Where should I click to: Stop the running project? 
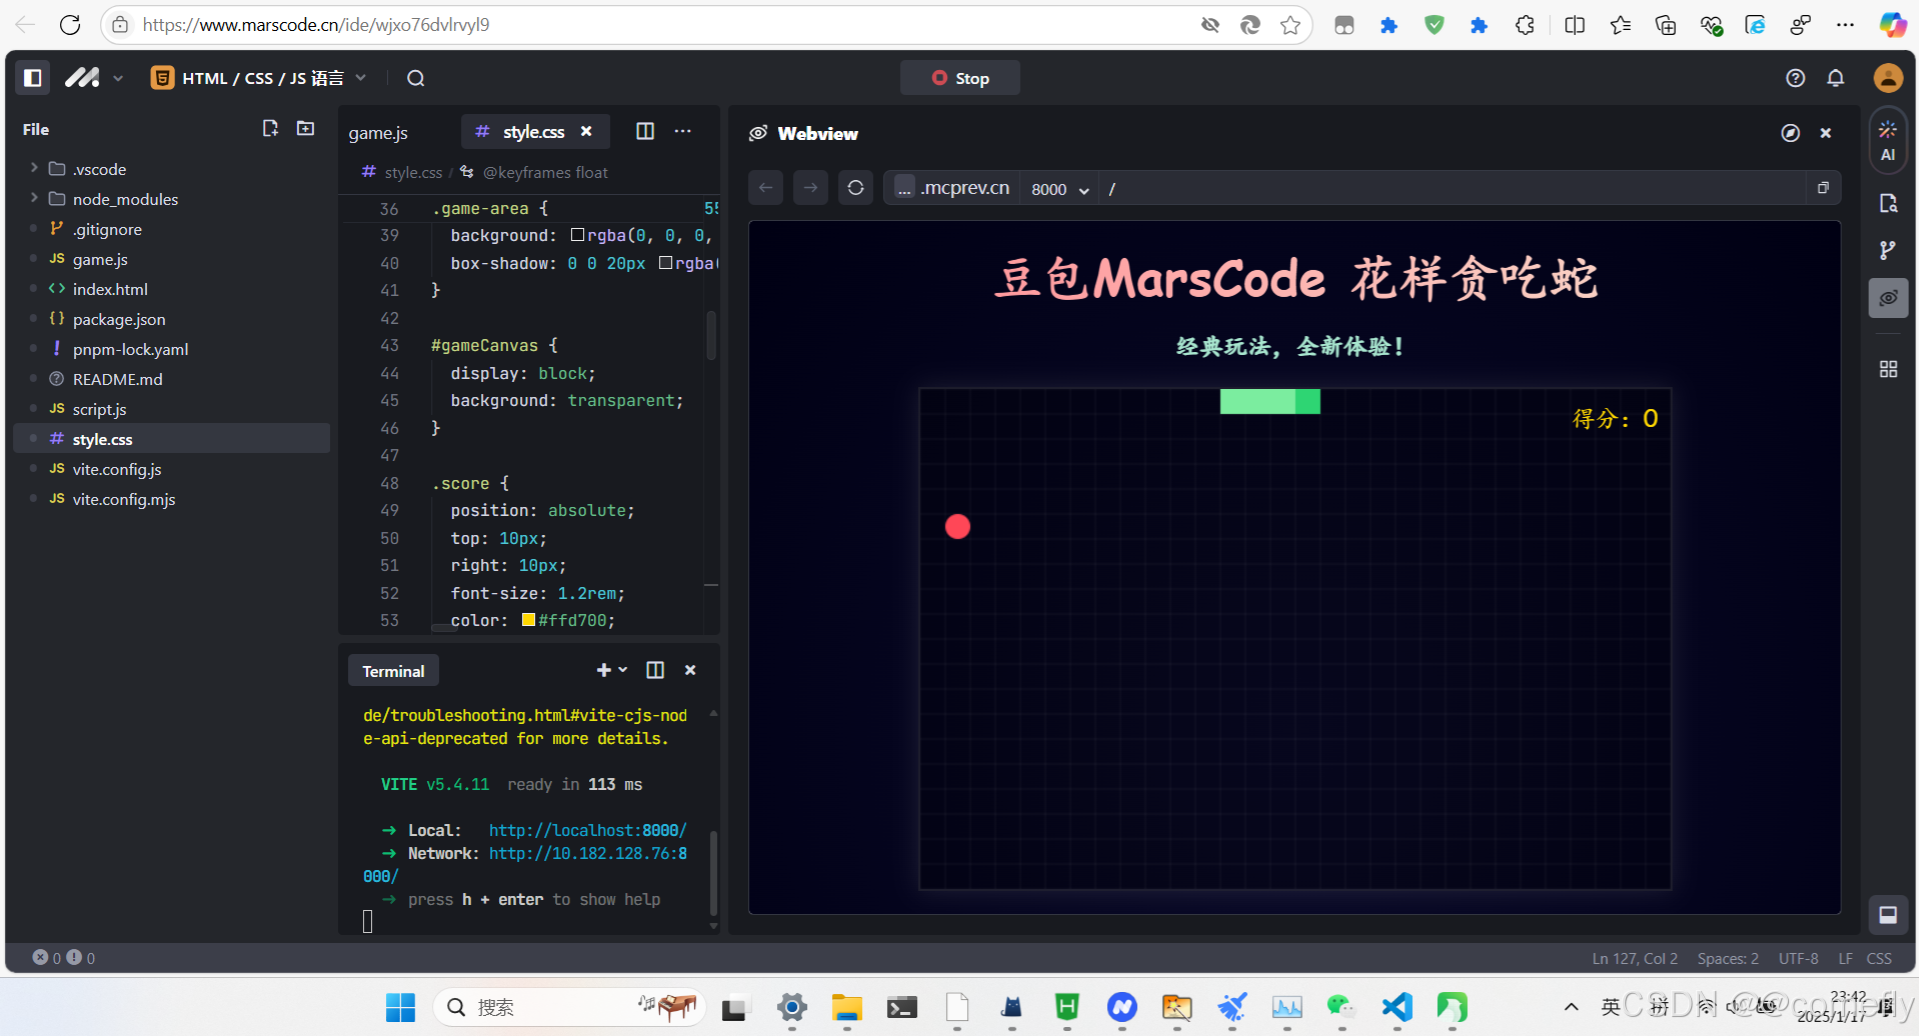pos(960,78)
